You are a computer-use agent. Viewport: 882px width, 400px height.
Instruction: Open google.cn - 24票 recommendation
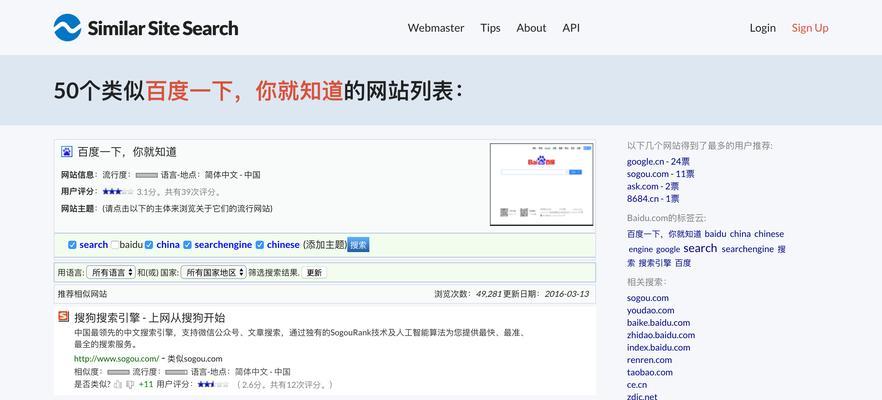pyautogui.click(x=658, y=161)
